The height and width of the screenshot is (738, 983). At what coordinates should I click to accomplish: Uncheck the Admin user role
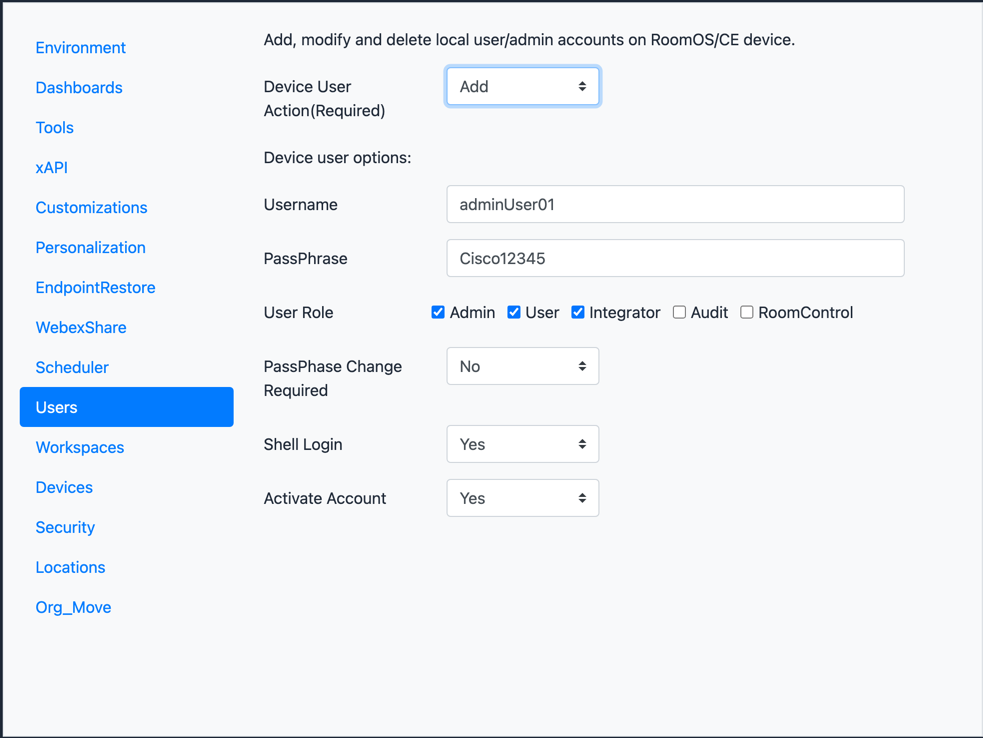point(438,312)
